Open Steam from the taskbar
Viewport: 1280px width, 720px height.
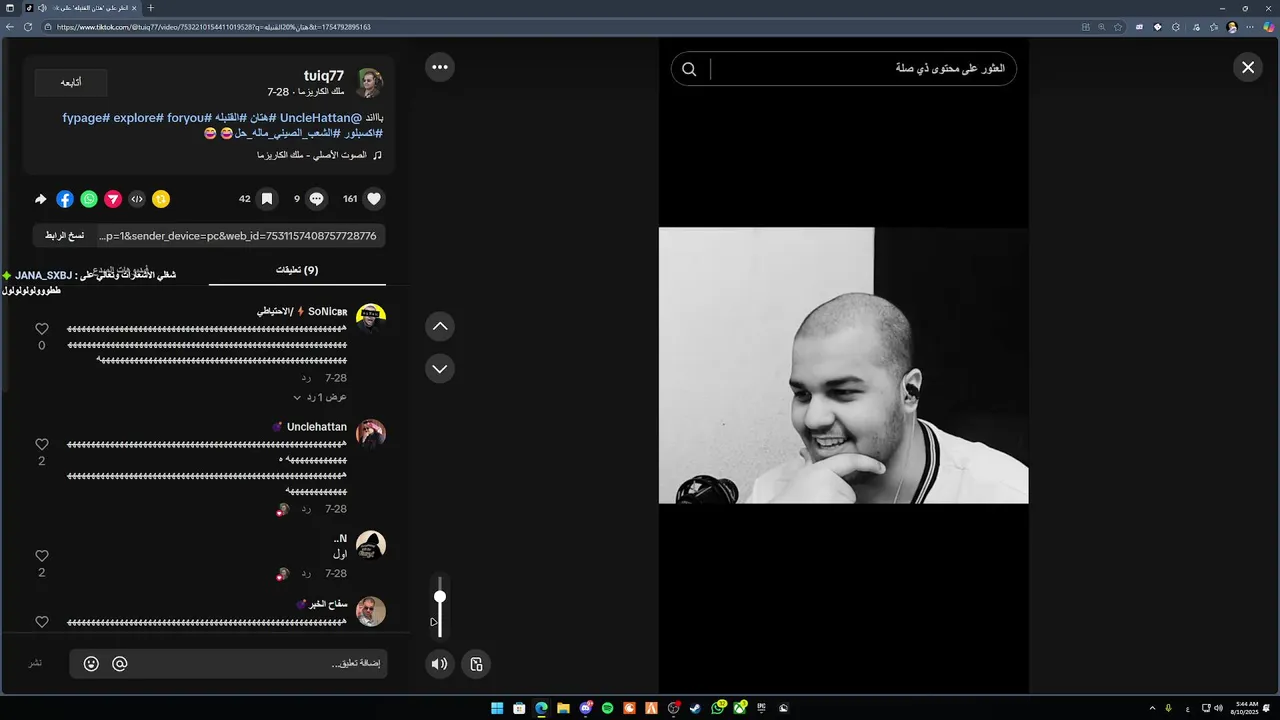[695, 708]
